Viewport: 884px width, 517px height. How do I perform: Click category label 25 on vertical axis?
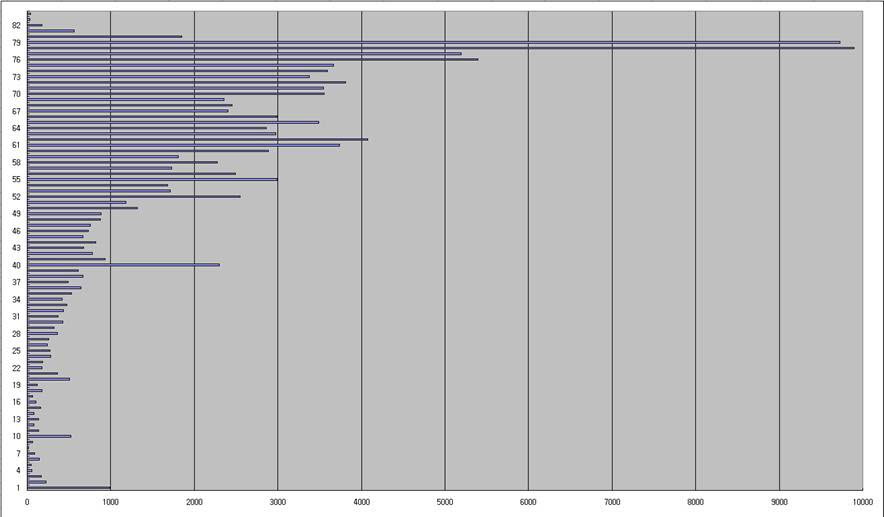(17, 351)
